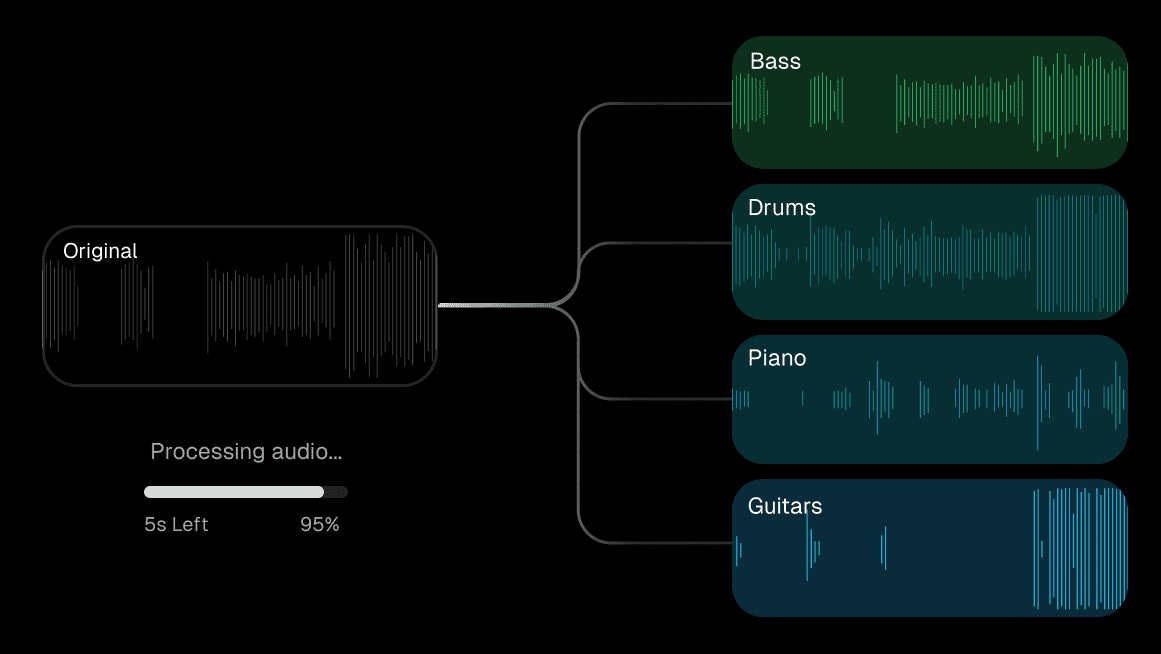Click the "5s Left" time remaining text
The width and height of the screenshot is (1161, 654).
pos(176,525)
